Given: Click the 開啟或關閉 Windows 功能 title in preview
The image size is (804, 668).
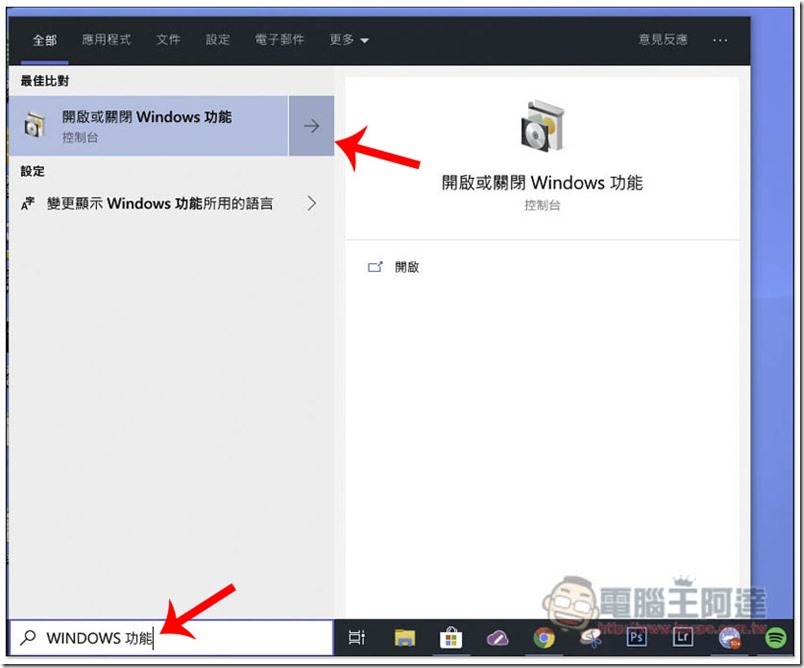Looking at the screenshot, I should coord(542,183).
